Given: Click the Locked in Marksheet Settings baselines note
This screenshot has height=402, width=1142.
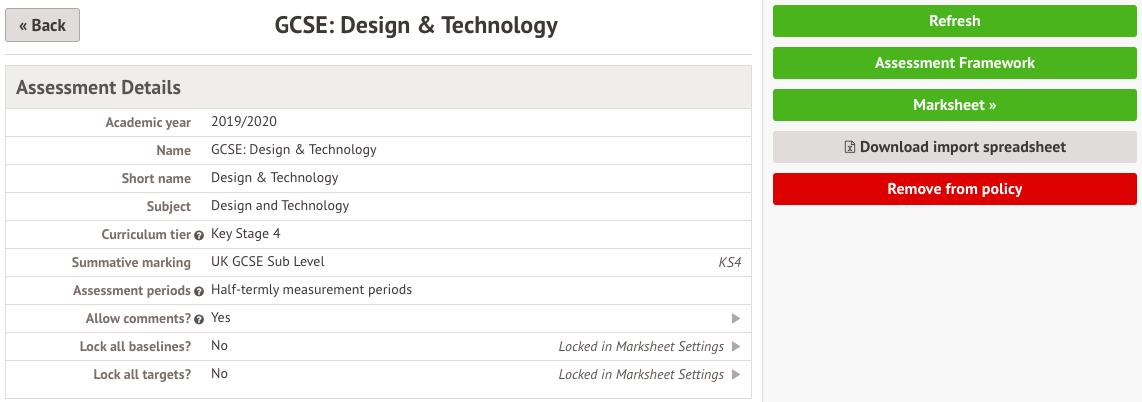Looking at the screenshot, I should tap(641, 346).
